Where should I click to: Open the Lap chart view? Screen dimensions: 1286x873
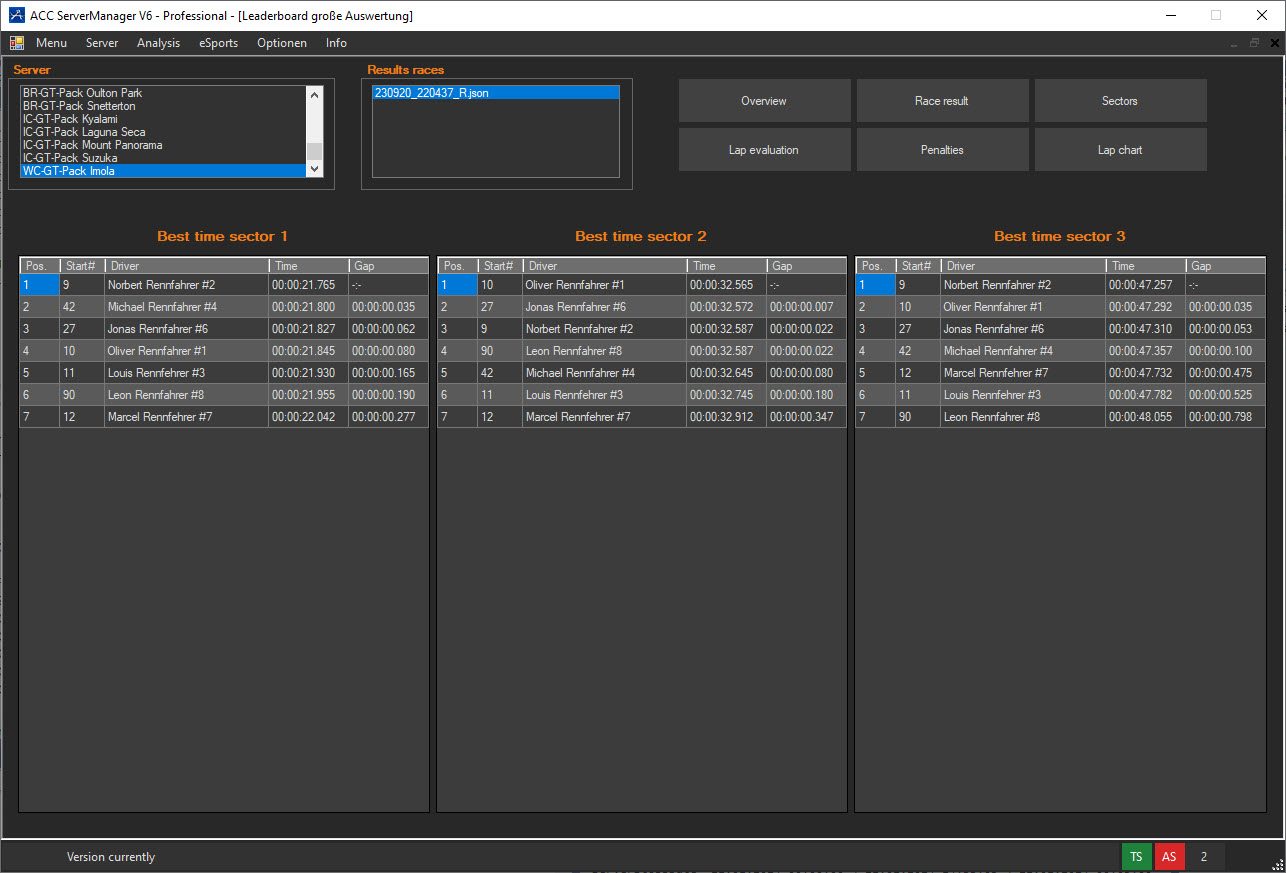(x=1120, y=150)
